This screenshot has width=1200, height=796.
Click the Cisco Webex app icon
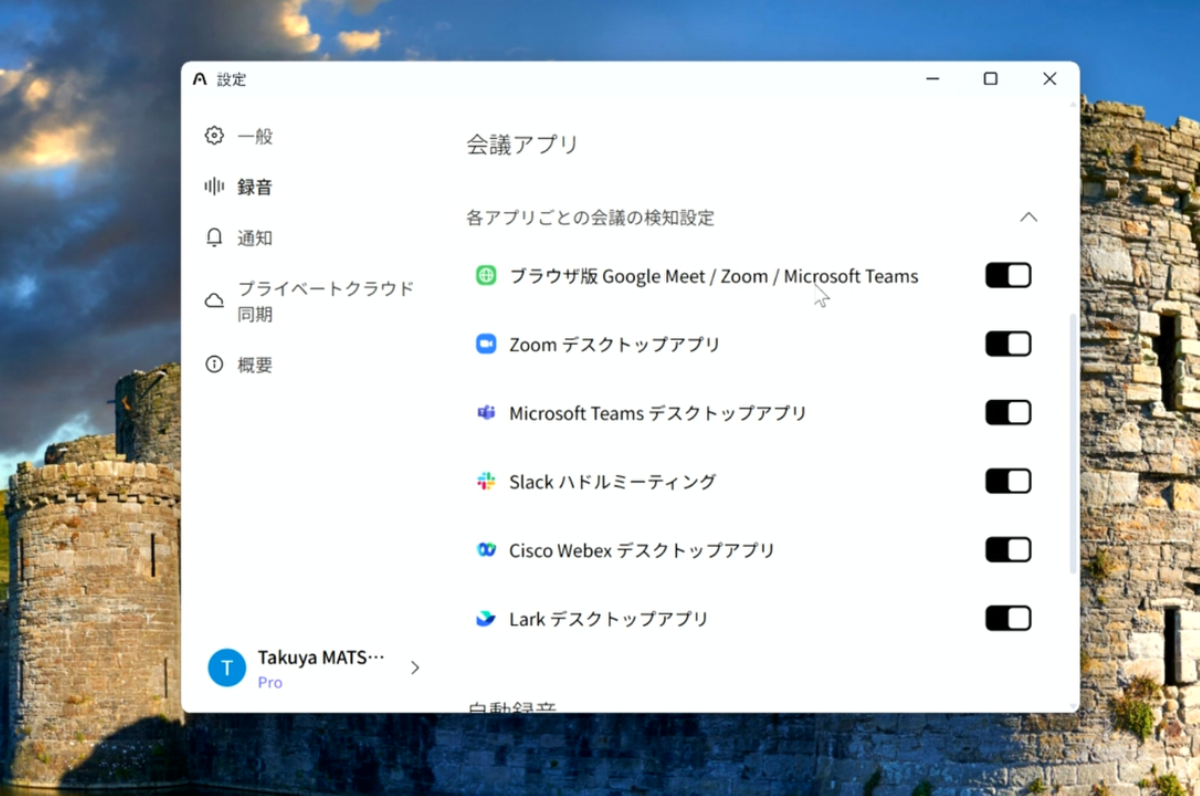(486, 550)
